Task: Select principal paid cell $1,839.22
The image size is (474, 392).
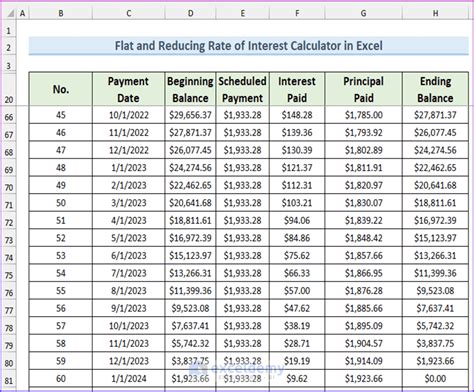Action: click(x=363, y=220)
